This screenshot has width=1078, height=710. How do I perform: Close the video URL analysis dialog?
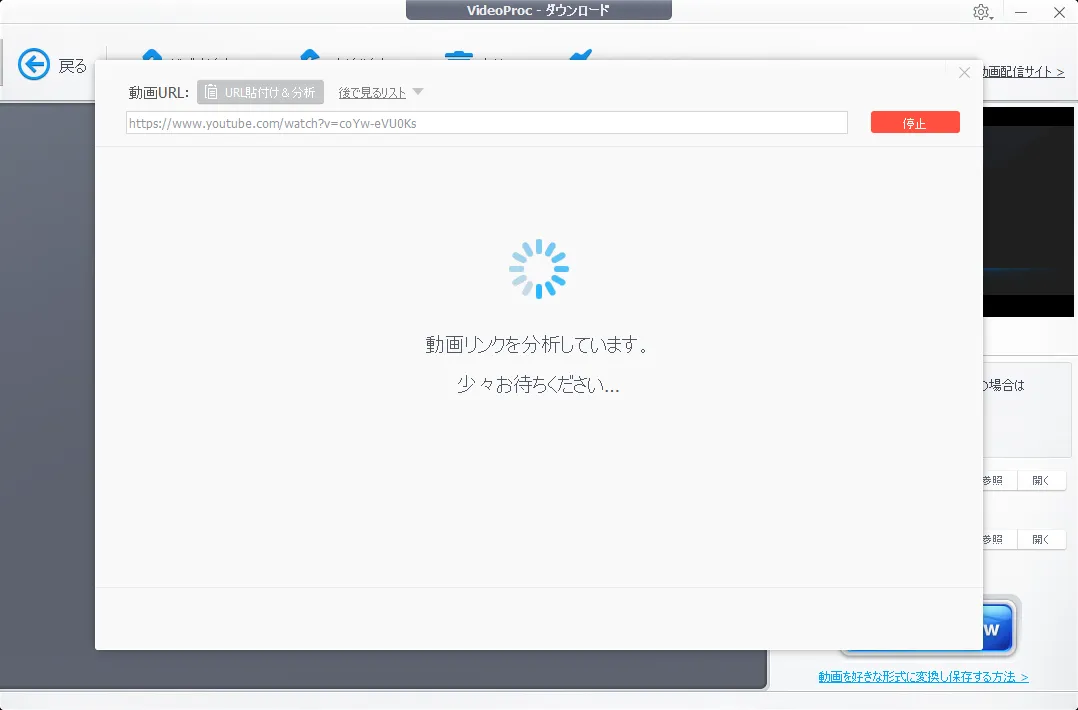(x=964, y=72)
